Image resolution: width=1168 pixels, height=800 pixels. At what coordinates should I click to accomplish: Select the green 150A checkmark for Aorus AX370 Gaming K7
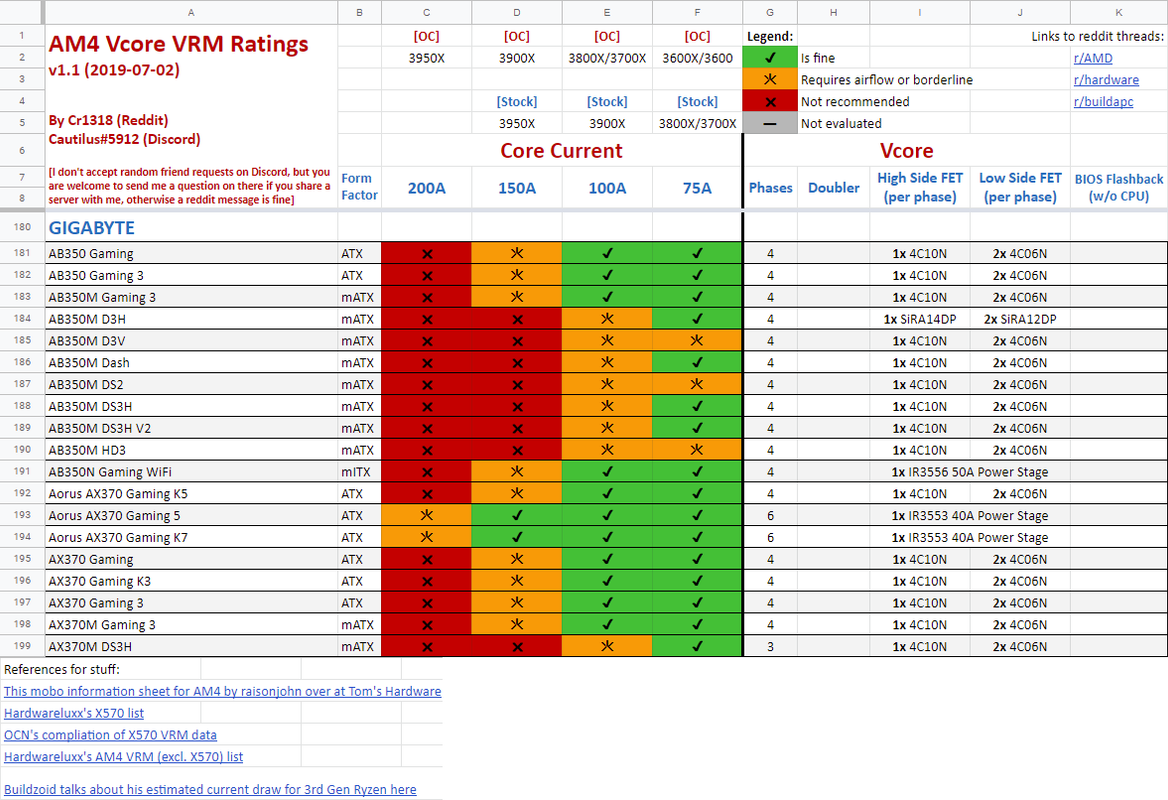[x=517, y=537]
